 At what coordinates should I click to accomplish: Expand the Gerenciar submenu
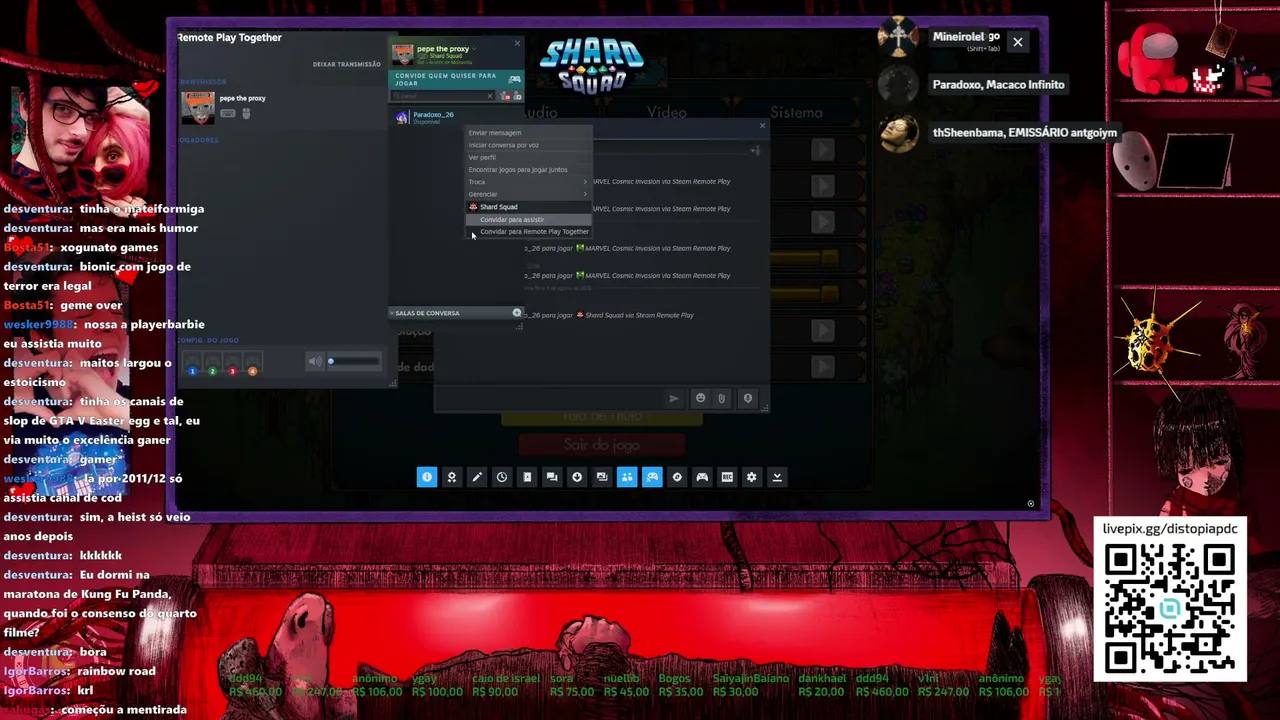point(529,194)
